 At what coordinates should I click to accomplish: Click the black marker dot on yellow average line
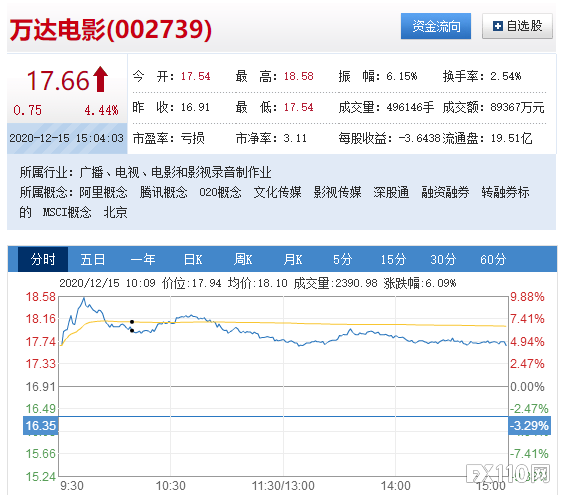[132, 322]
